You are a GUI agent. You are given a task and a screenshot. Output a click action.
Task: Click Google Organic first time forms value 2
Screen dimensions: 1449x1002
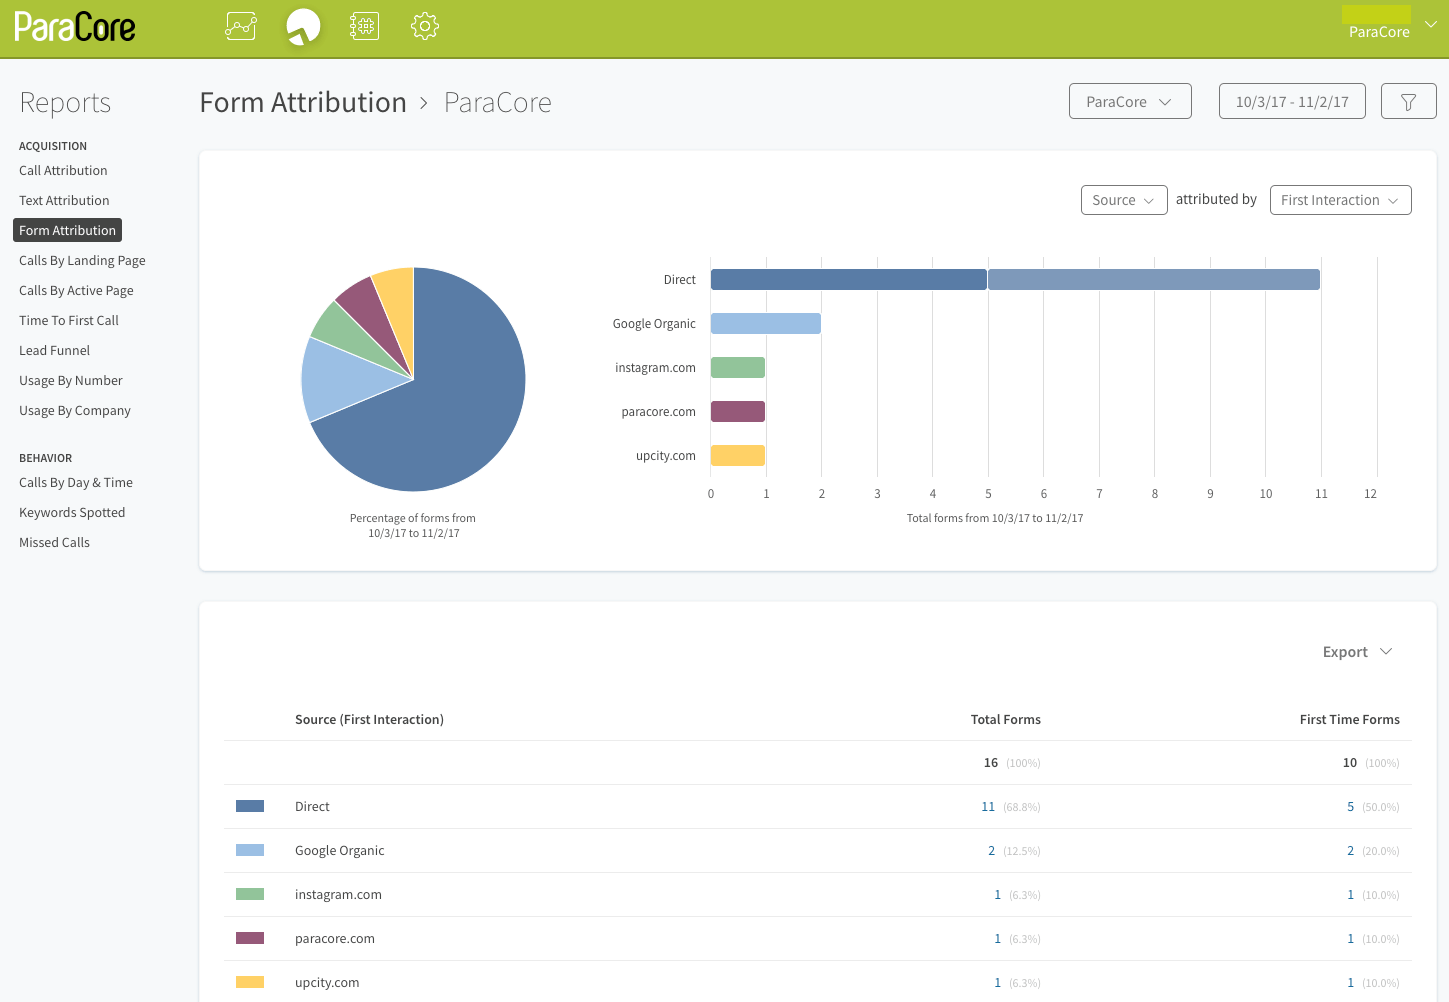coord(1351,851)
